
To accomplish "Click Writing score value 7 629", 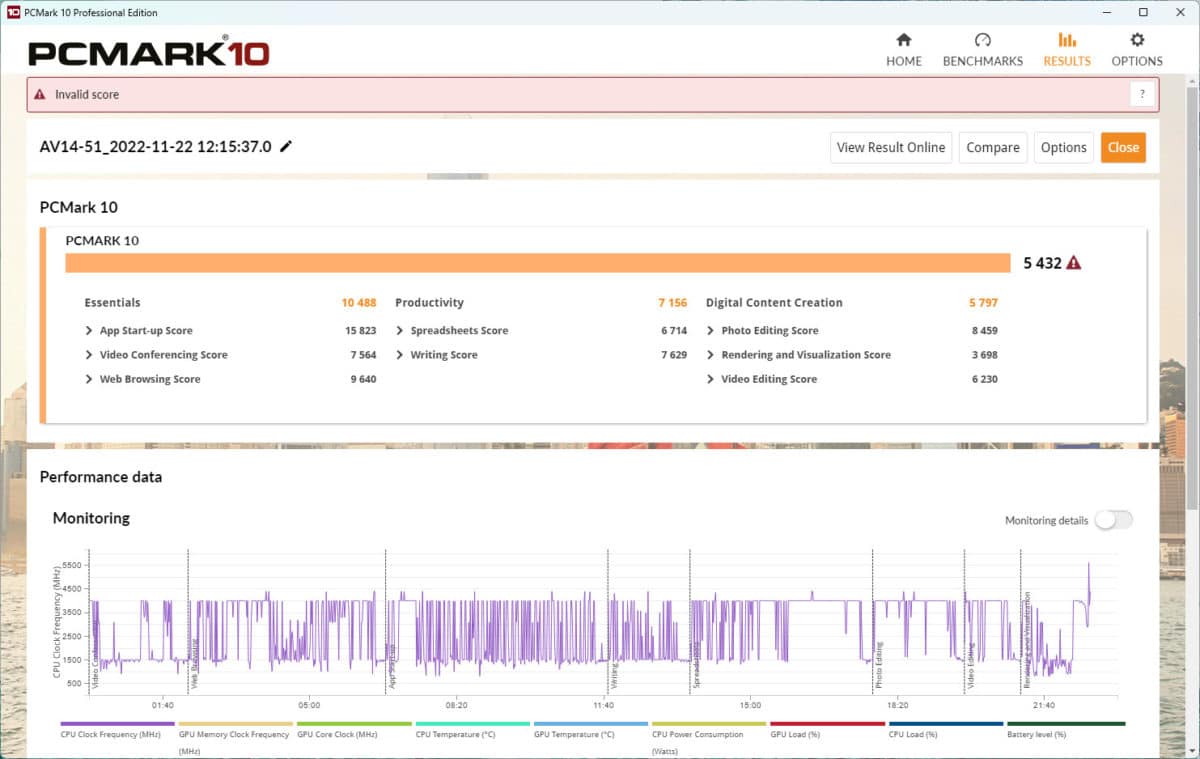I will click(x=673, y=355).
